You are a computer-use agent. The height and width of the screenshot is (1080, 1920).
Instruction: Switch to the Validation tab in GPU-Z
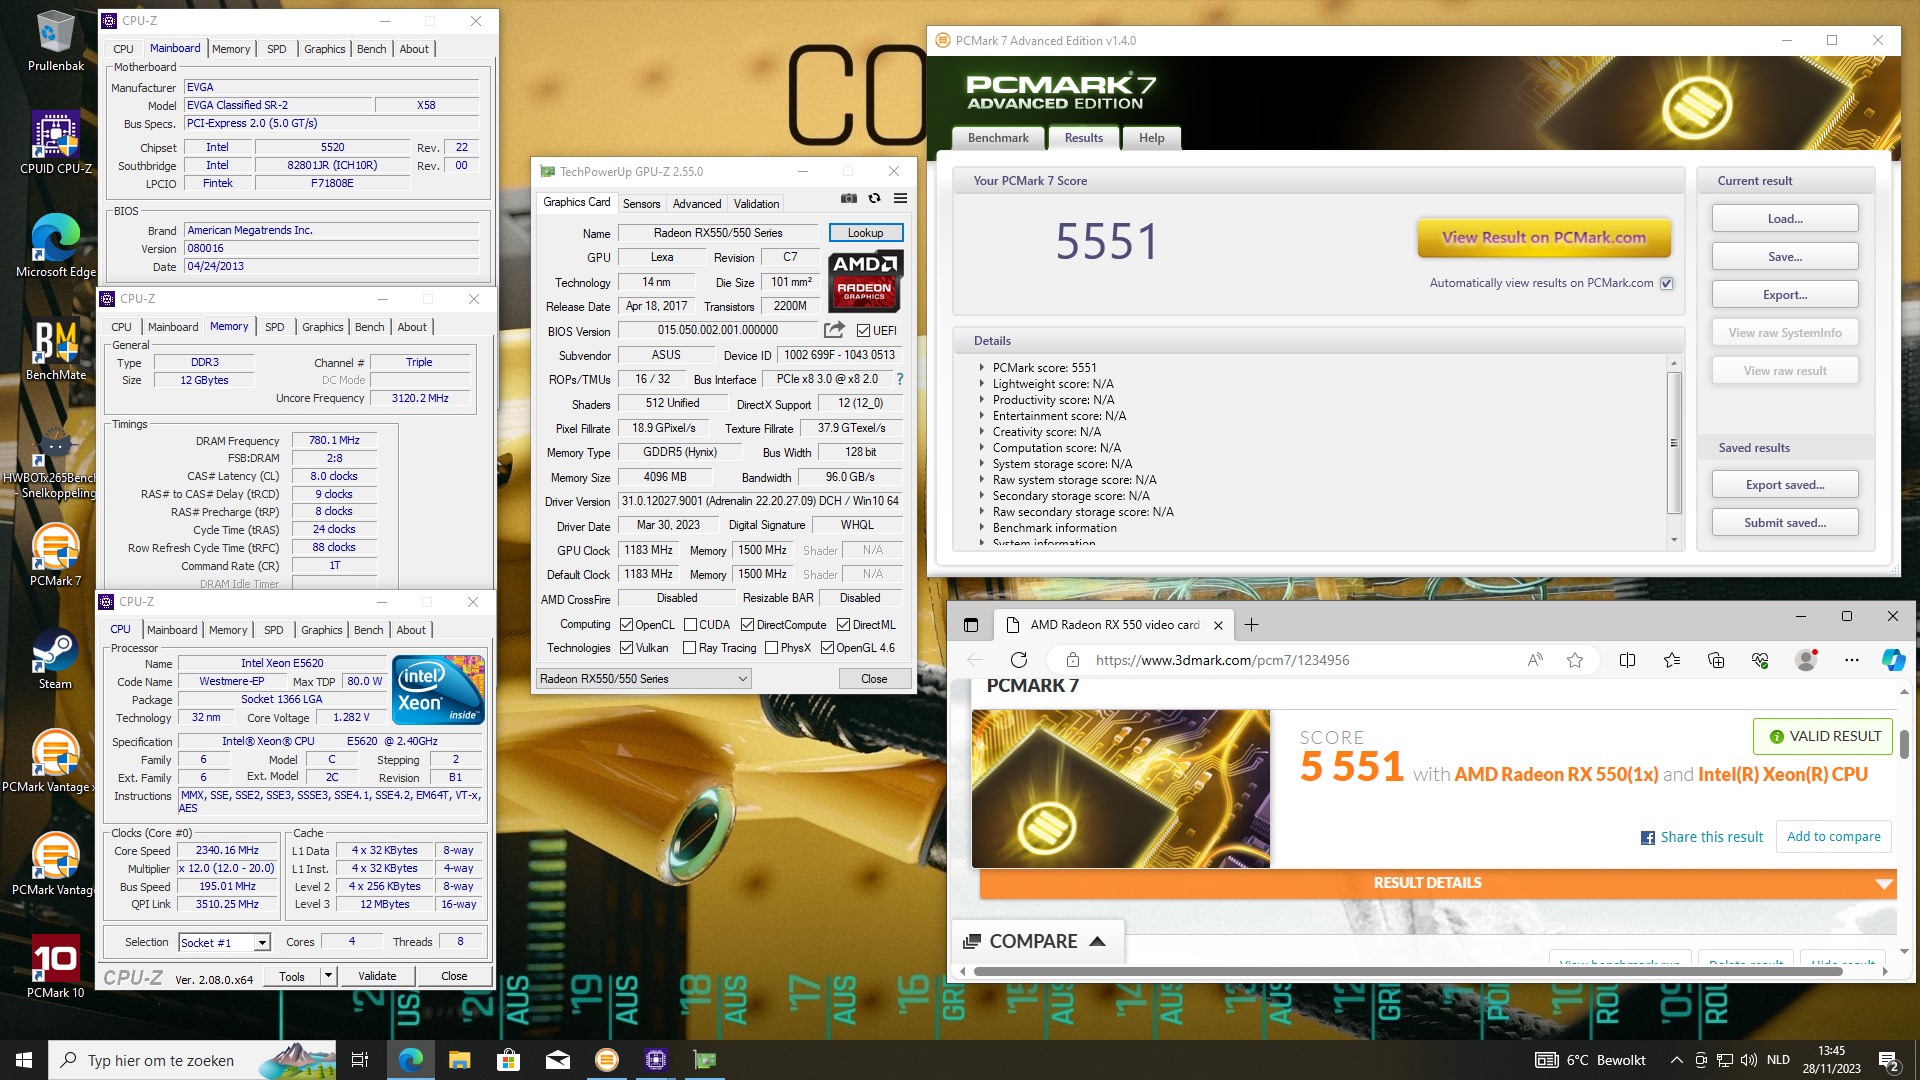[756, 203]
